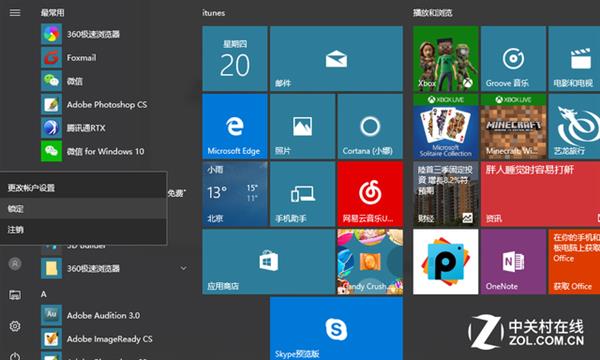This screenshot has height=360, width=600.
Task: Open the calendar tile showing 20
Action: 235,59
